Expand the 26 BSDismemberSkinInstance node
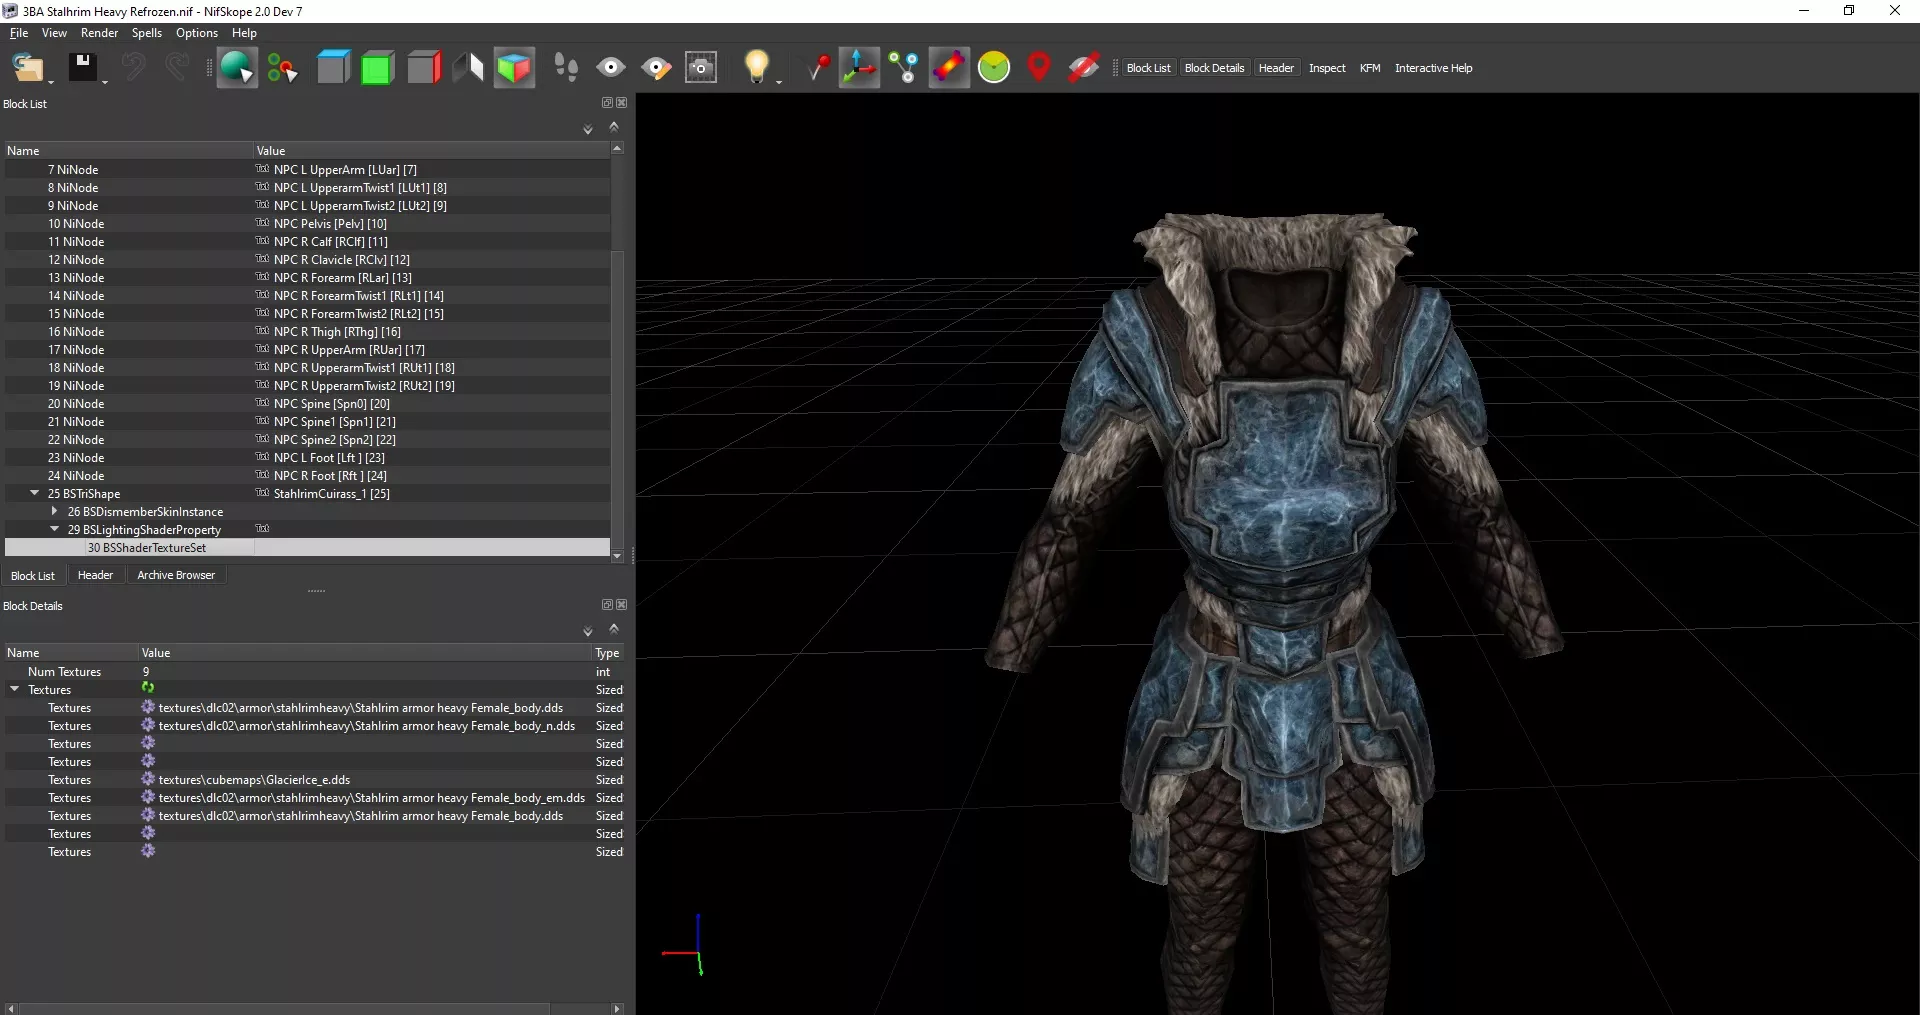The width and height of the screenshot is (1920, 1015). pos(55,511)
